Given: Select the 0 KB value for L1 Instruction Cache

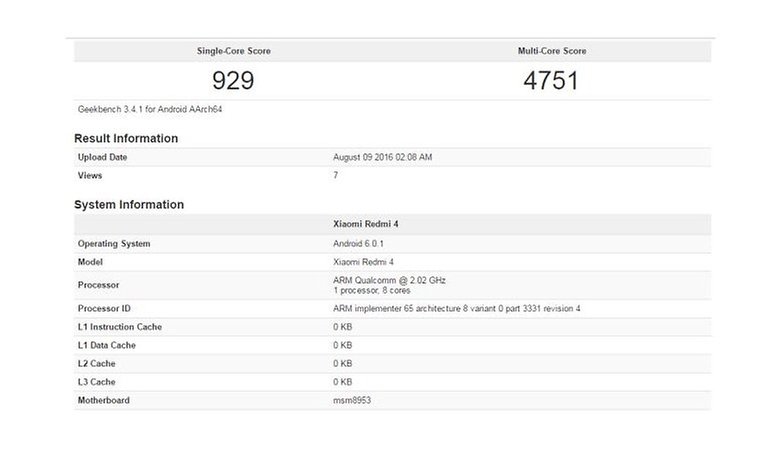Looking at the screenshot, I should coord(343,327).
